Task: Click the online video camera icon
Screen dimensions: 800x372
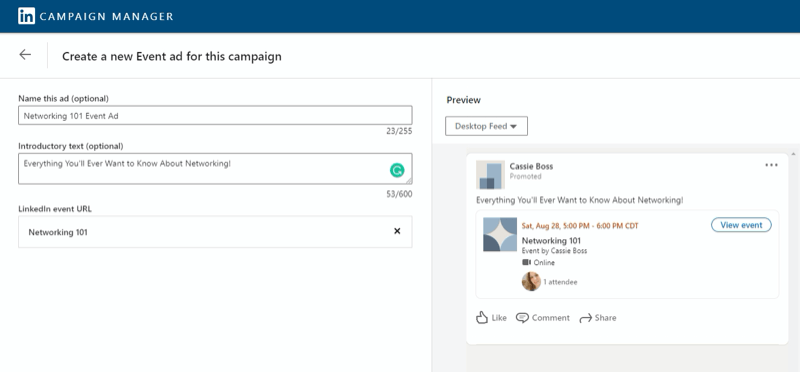Action: click(x=527, y=262)
